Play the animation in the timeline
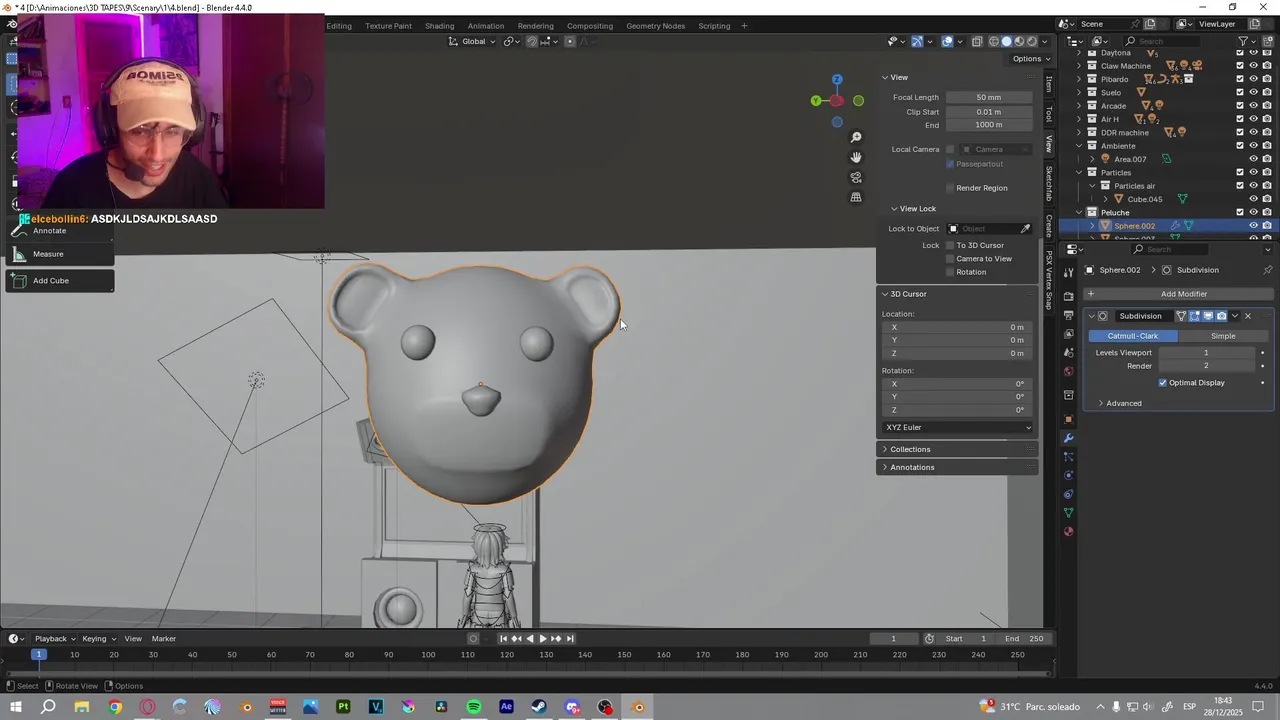This screenshot has height=720, width=1280. [543, 639]
